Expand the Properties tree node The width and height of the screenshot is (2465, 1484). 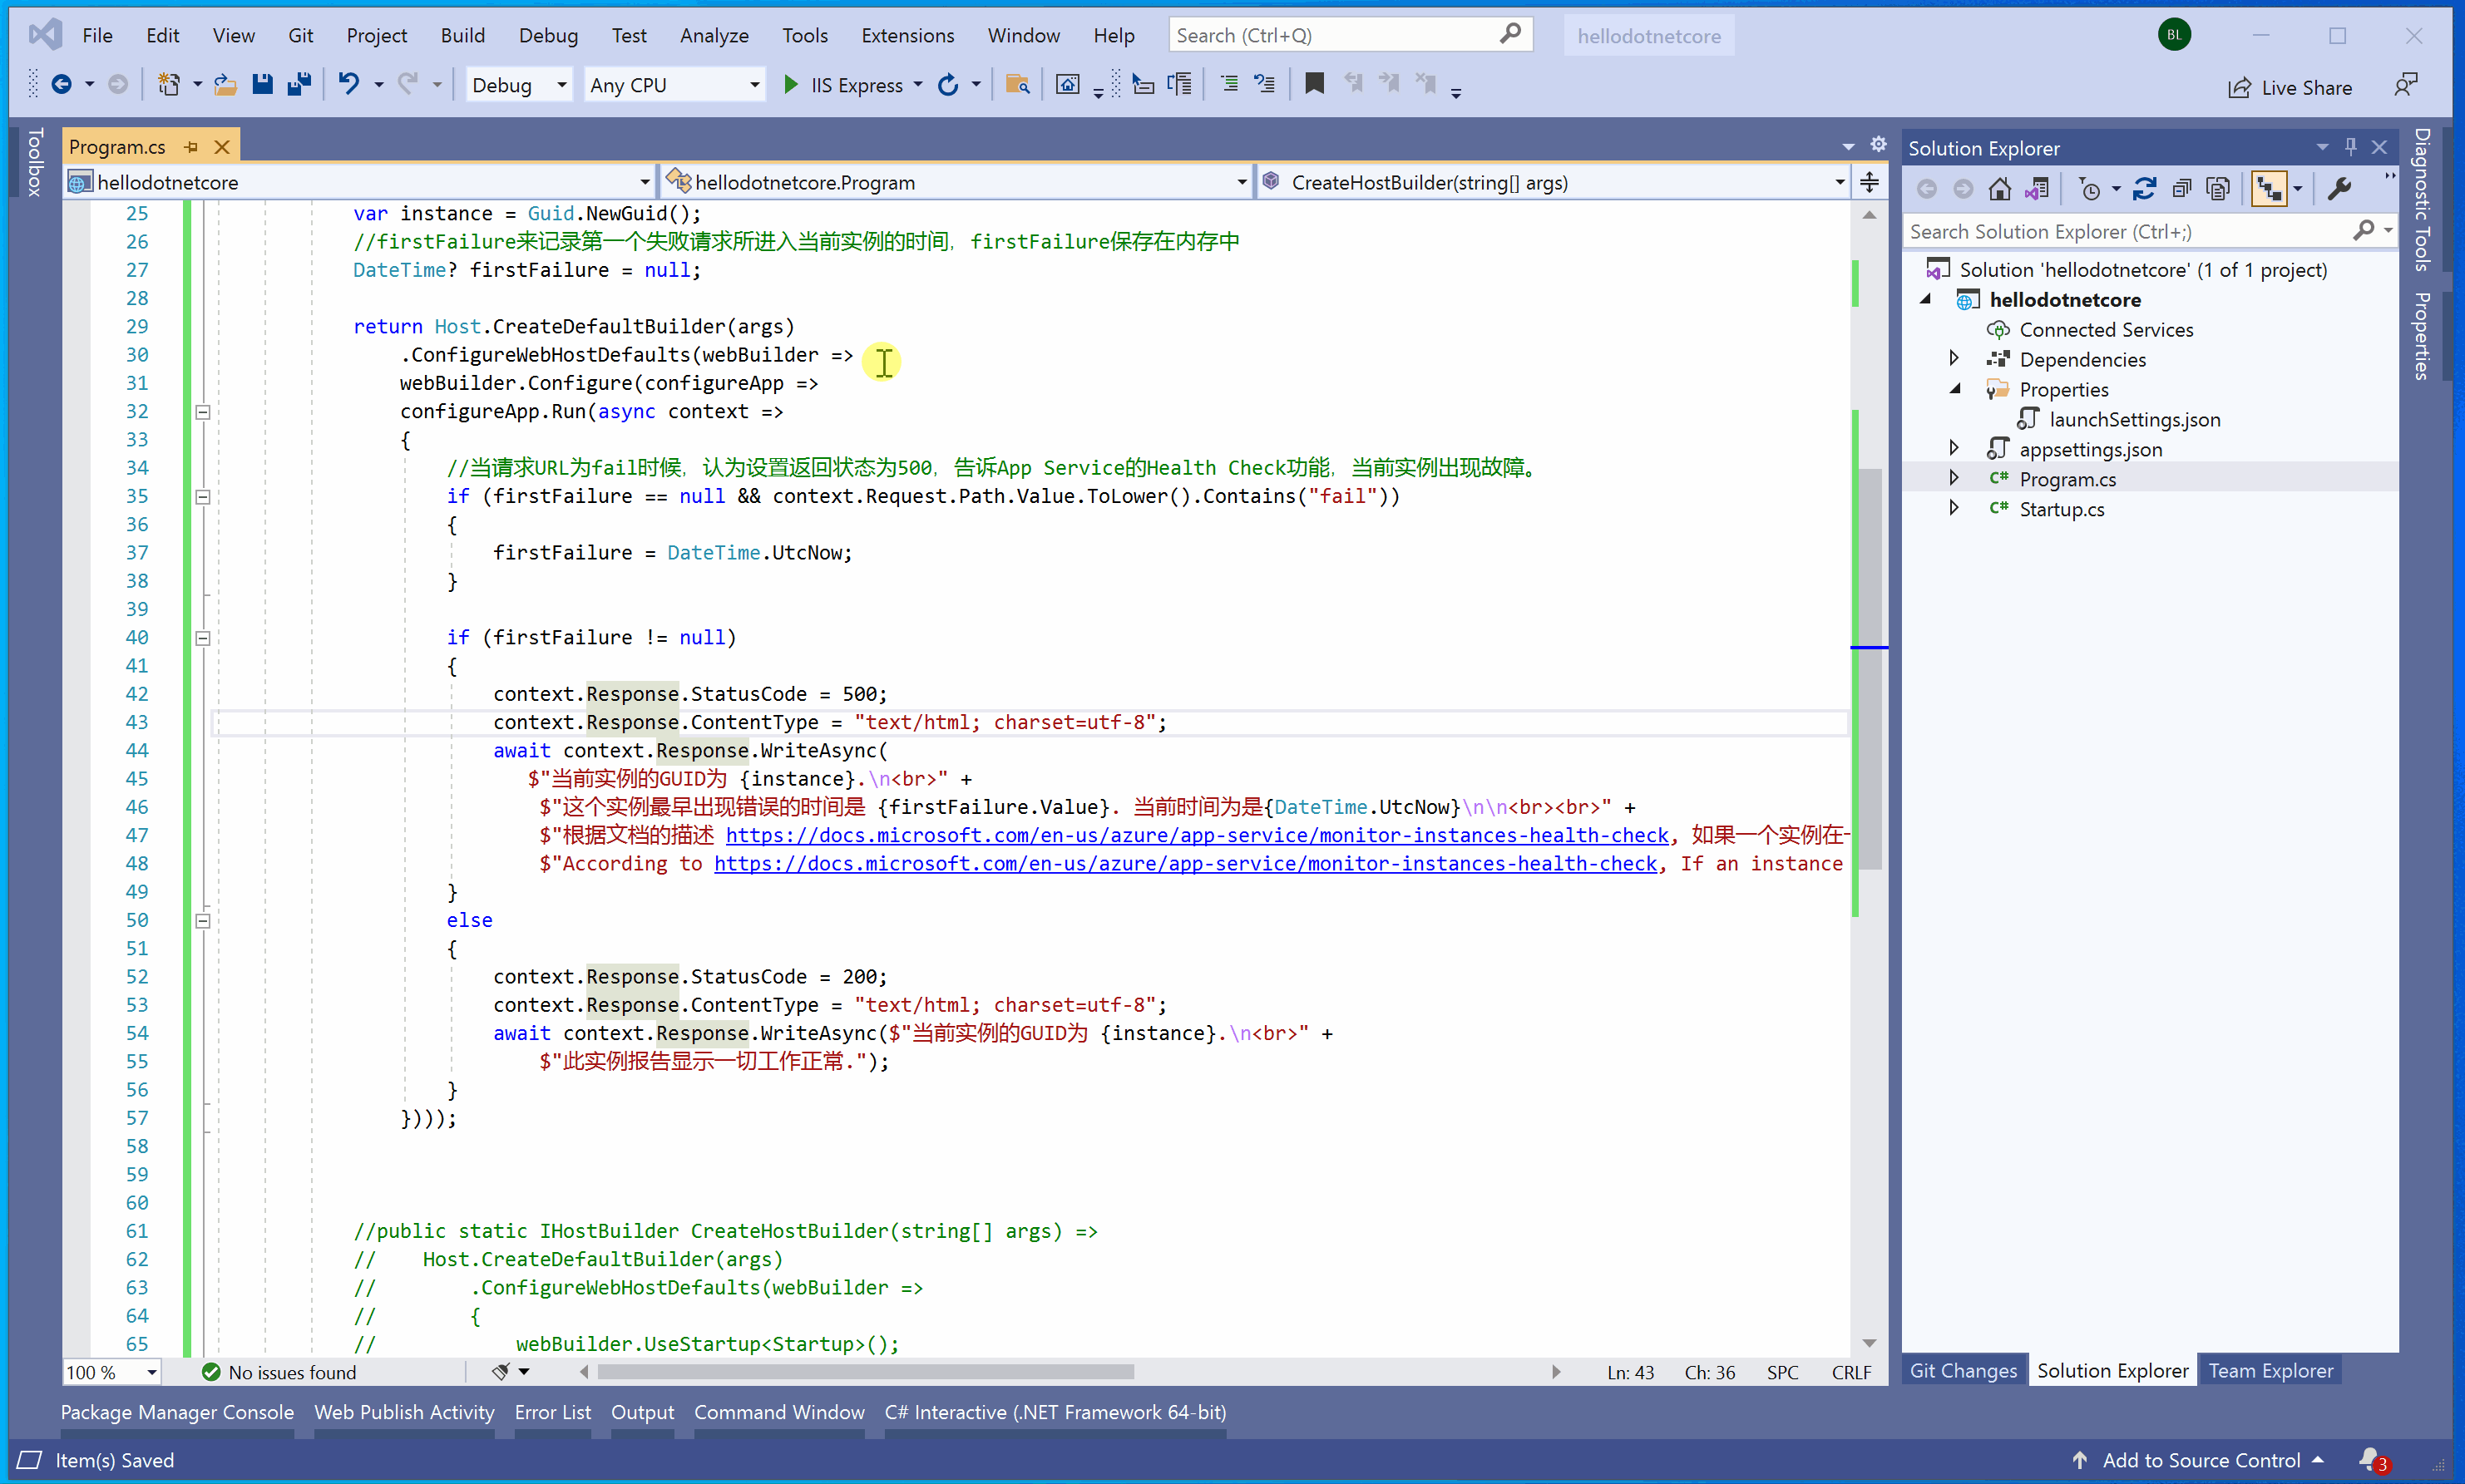coord(1954,389)
